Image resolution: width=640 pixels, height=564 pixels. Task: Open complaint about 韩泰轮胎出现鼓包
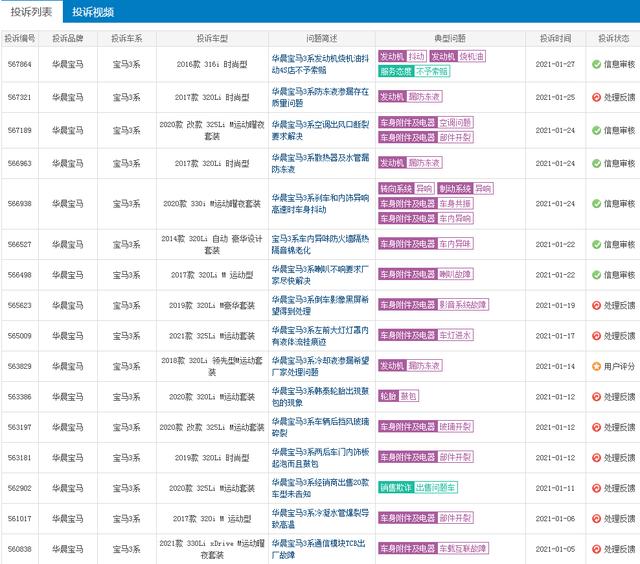coord(320,396)
